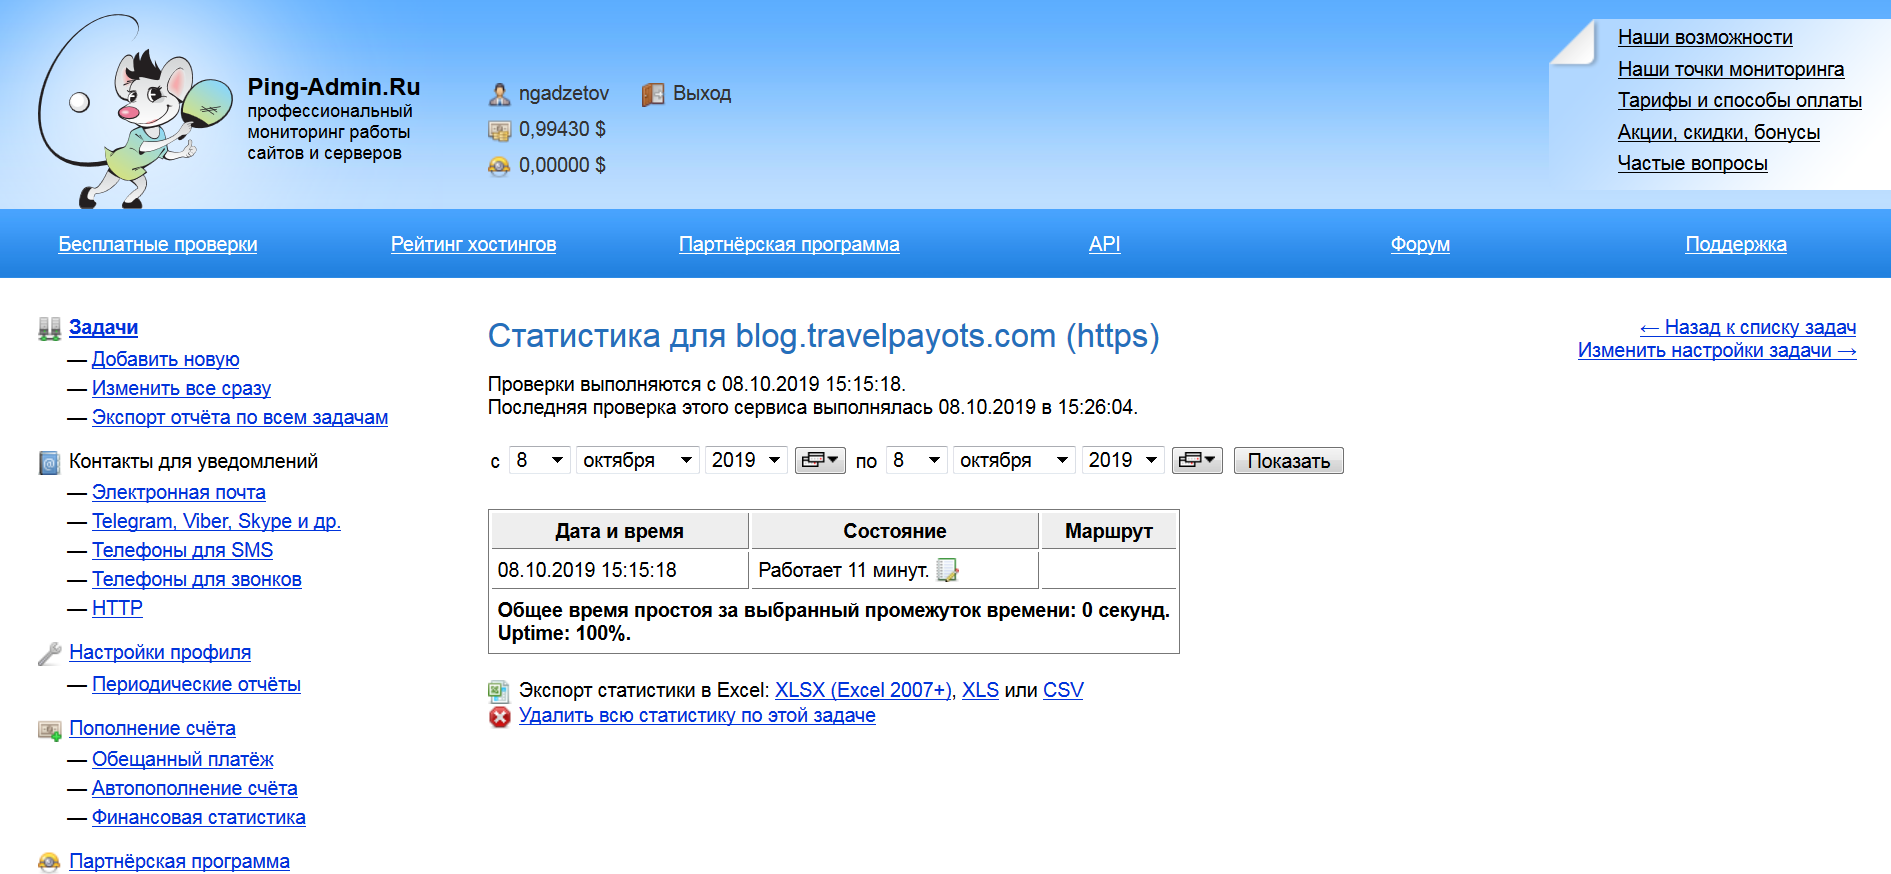Open Периодические отчёты link
This screenshot has height=874, width=1891.
pyautogui.click(x=196, y=684)
